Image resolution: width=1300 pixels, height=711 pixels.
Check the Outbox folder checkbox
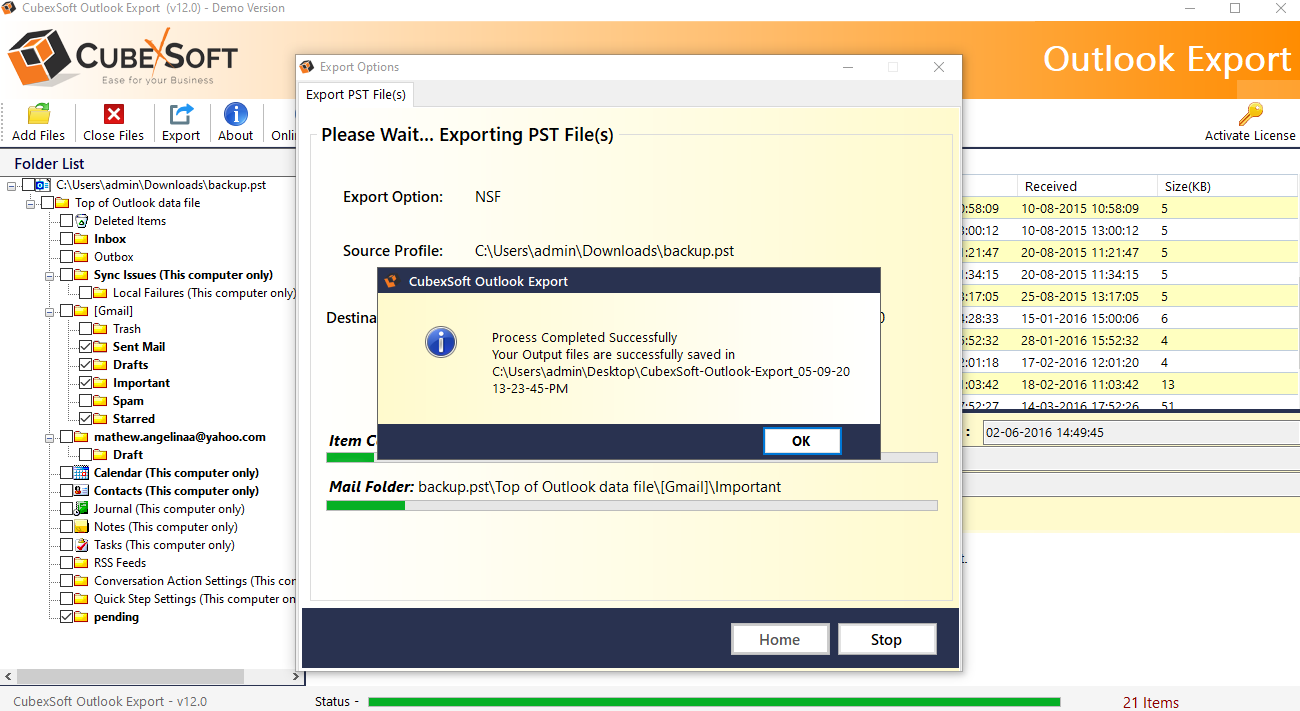(x=66, y=257)
